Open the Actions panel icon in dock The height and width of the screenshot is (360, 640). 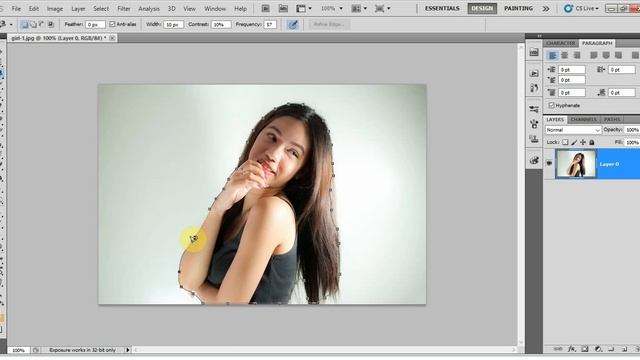click(x=534, y=73)
